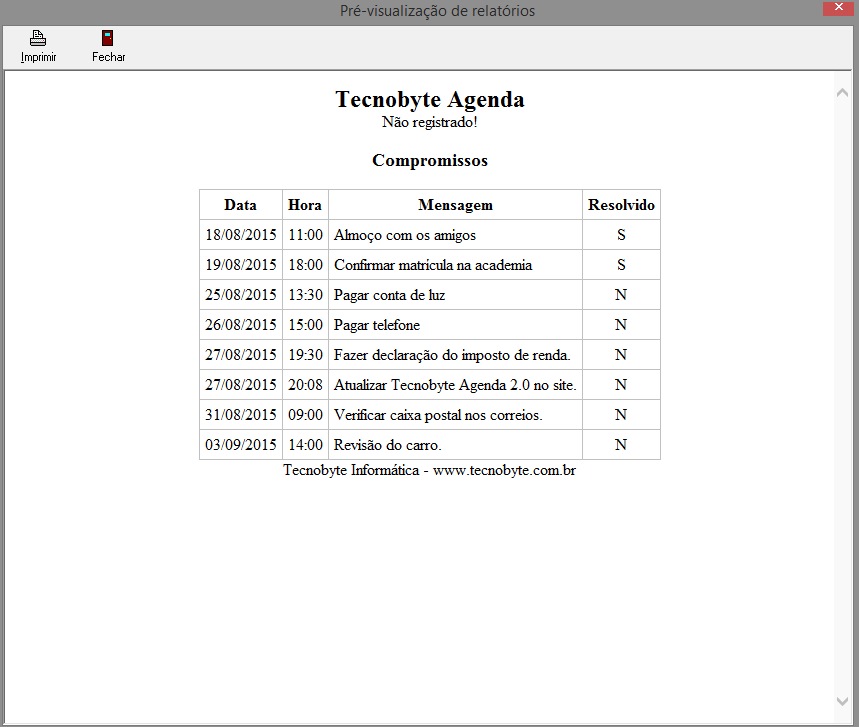Click the scrollbar up arrow
The height and width of the screenshot is (727, 859).
pos(842,93)
